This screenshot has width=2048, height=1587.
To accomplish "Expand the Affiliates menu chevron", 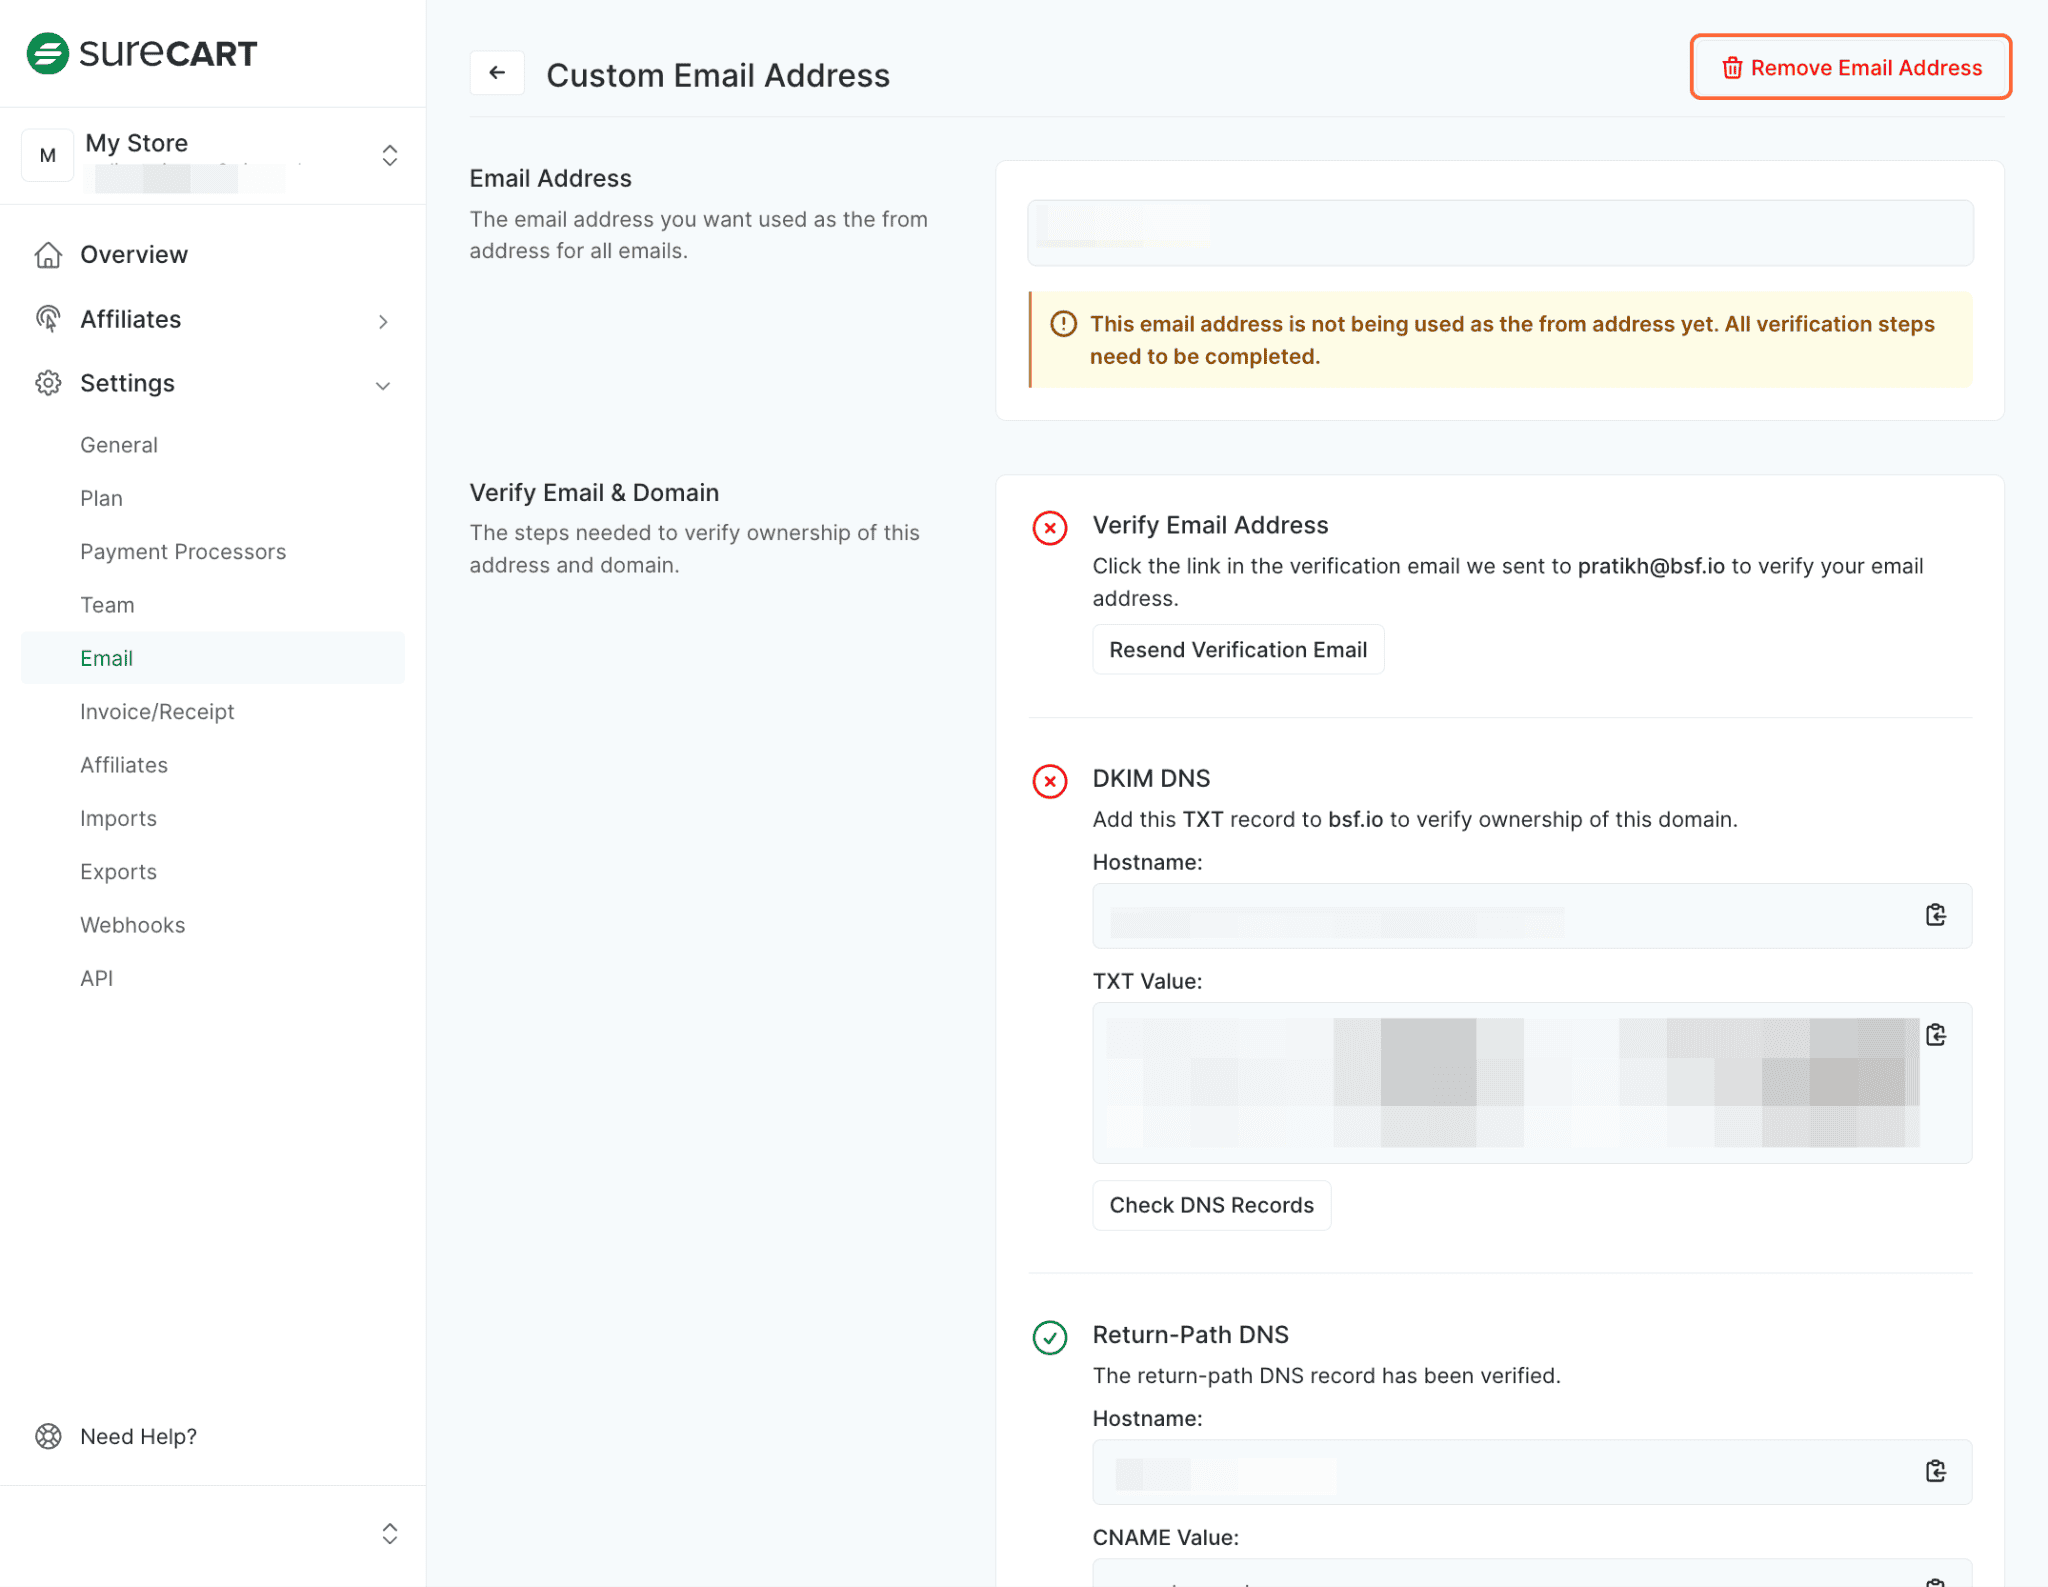I will [383, 322].
